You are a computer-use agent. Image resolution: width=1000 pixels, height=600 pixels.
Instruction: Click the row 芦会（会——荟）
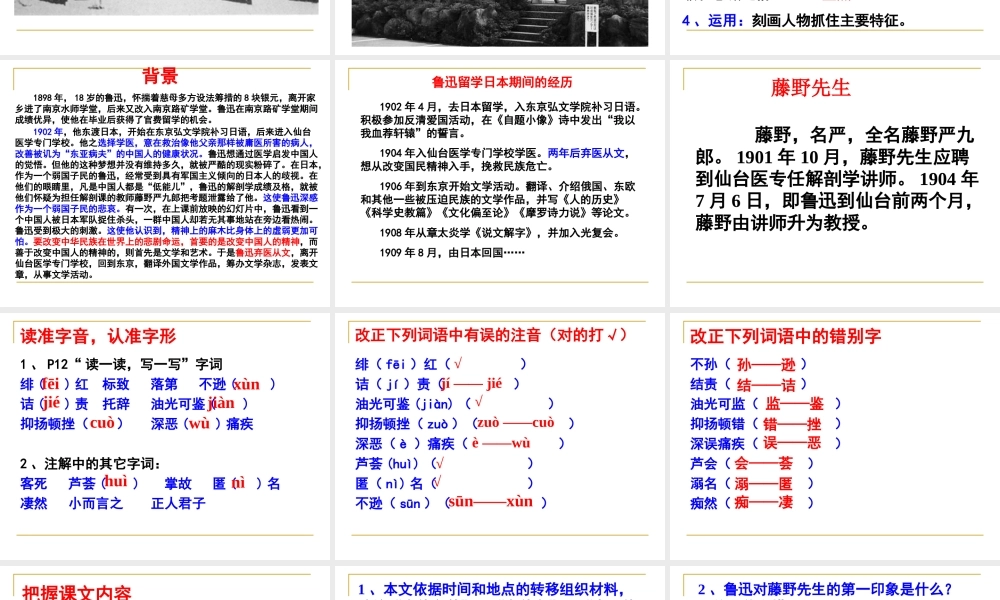(753, 464)
